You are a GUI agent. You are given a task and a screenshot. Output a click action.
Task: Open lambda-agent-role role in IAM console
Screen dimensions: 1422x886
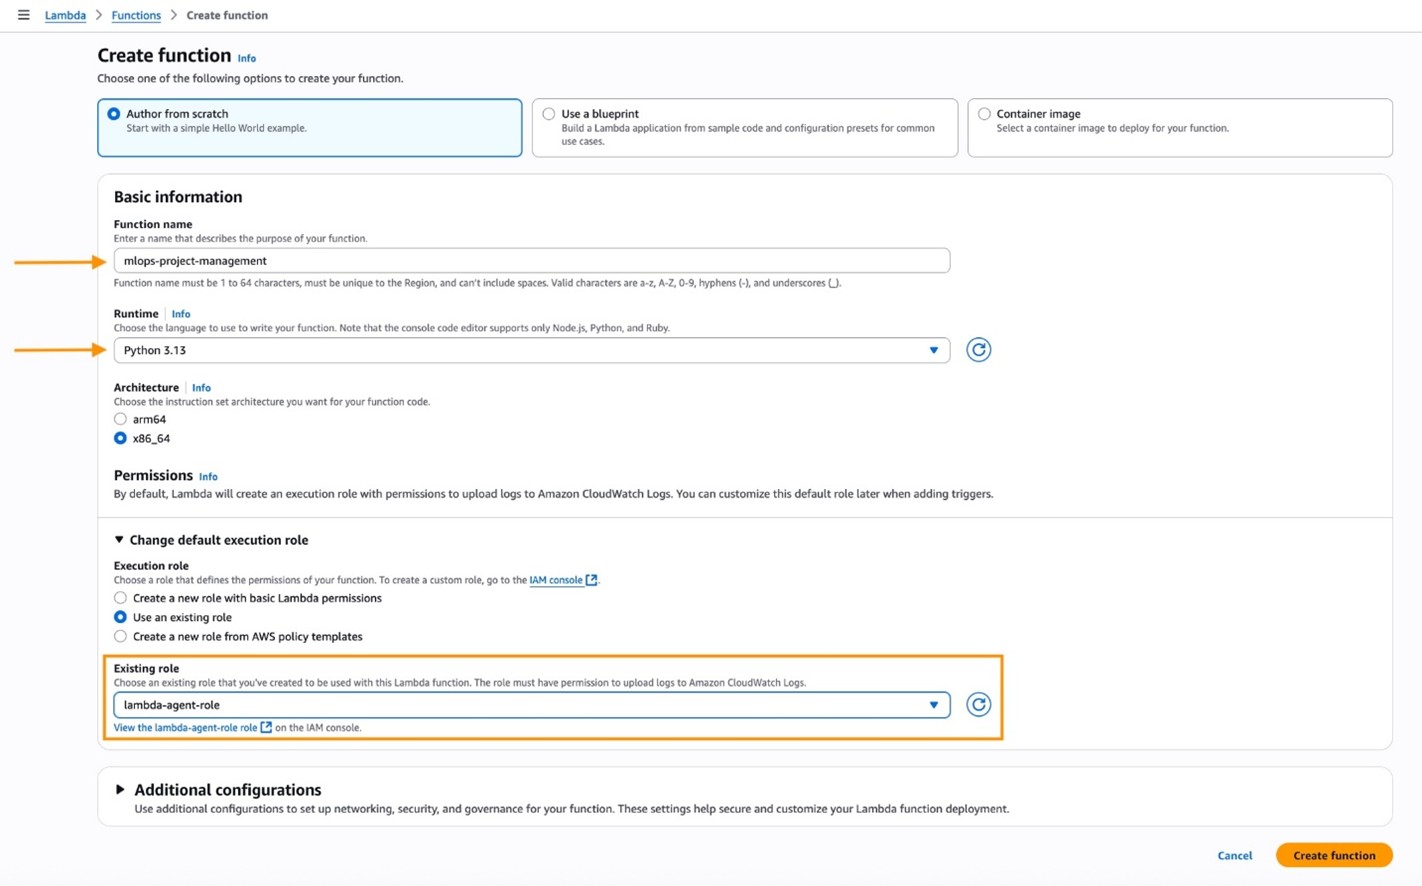185,727
